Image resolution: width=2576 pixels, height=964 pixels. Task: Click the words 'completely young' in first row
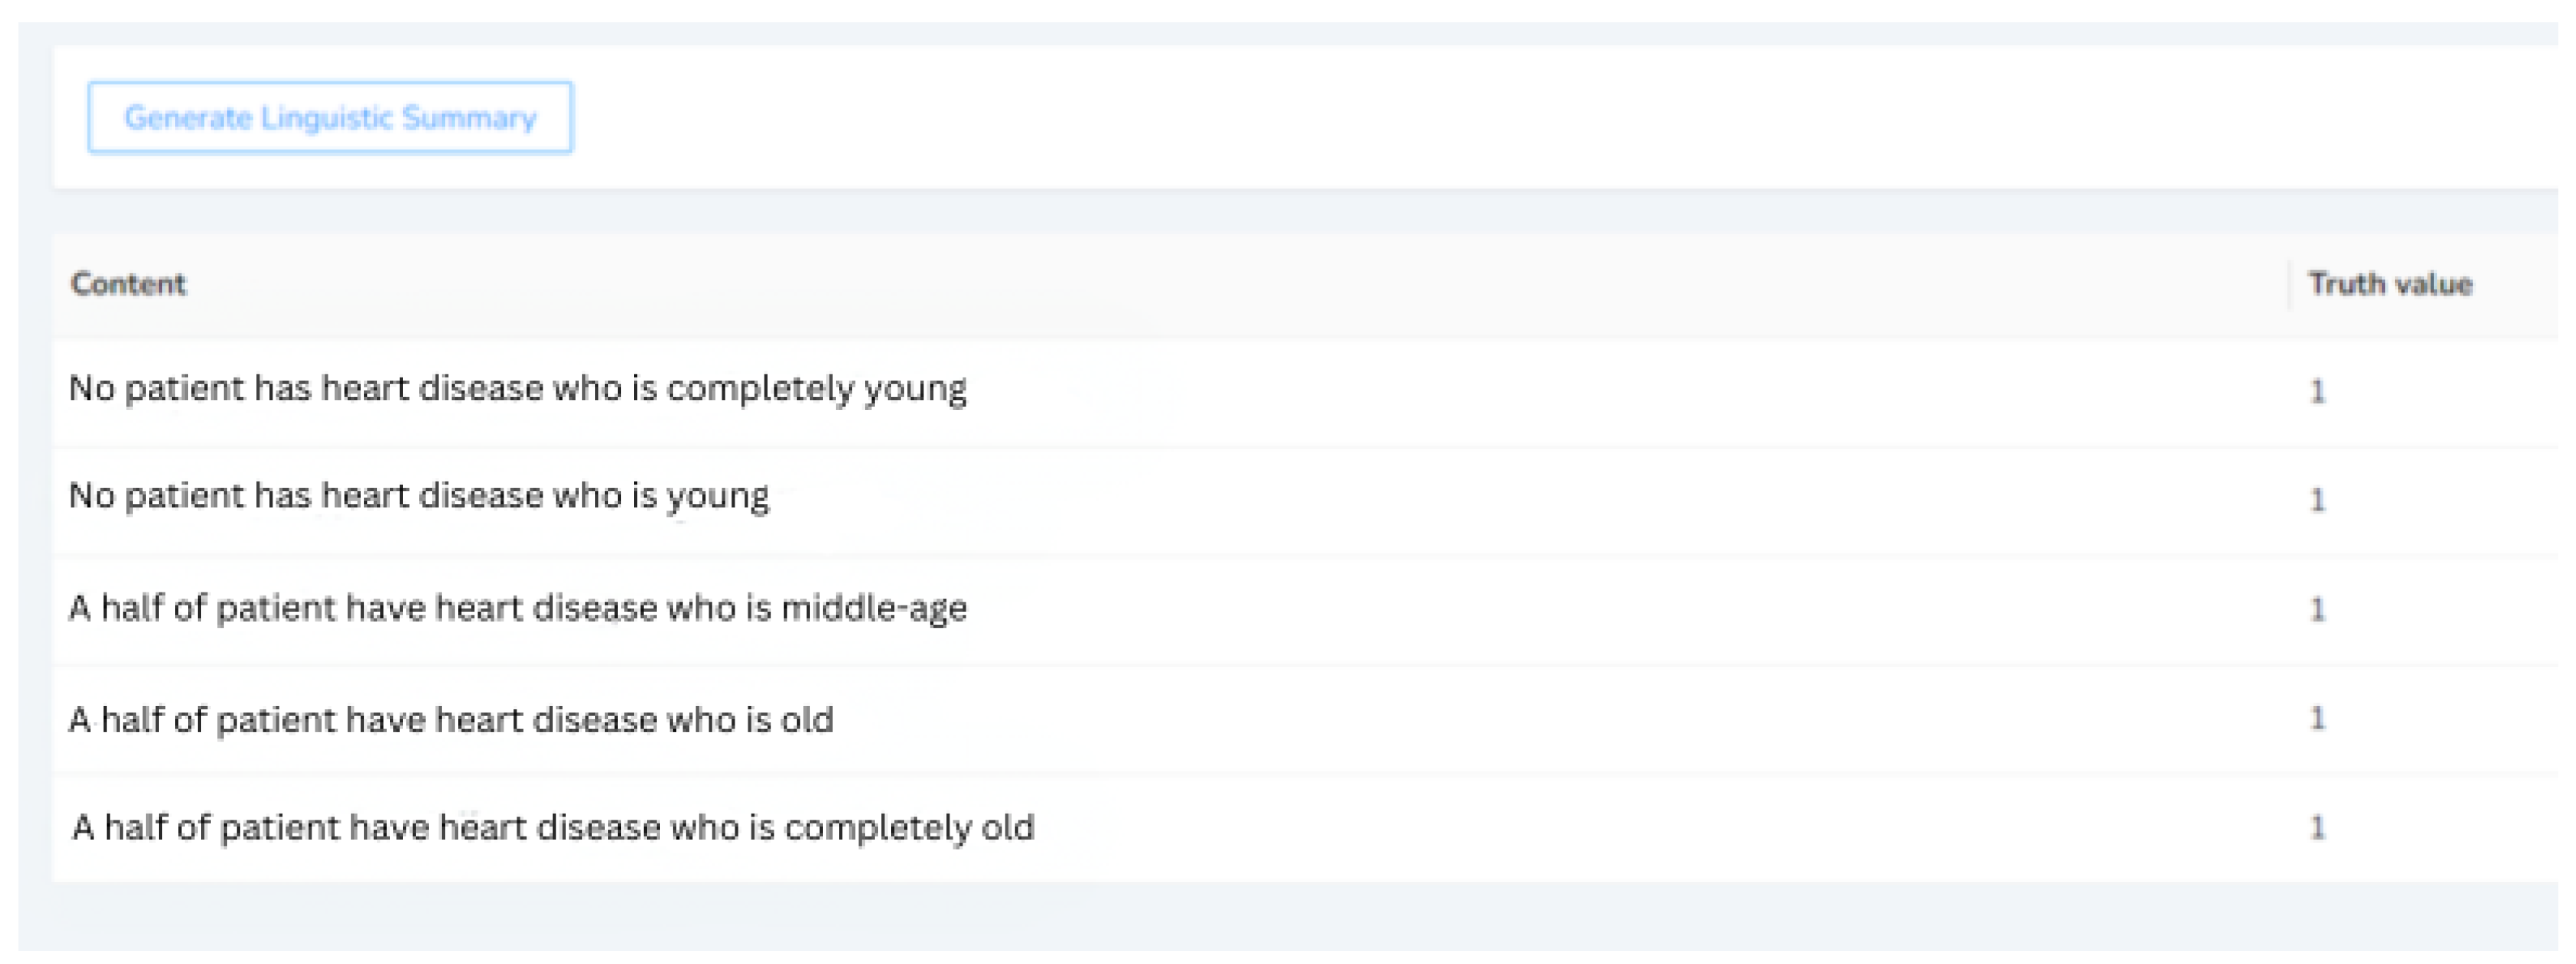point(816,388)
